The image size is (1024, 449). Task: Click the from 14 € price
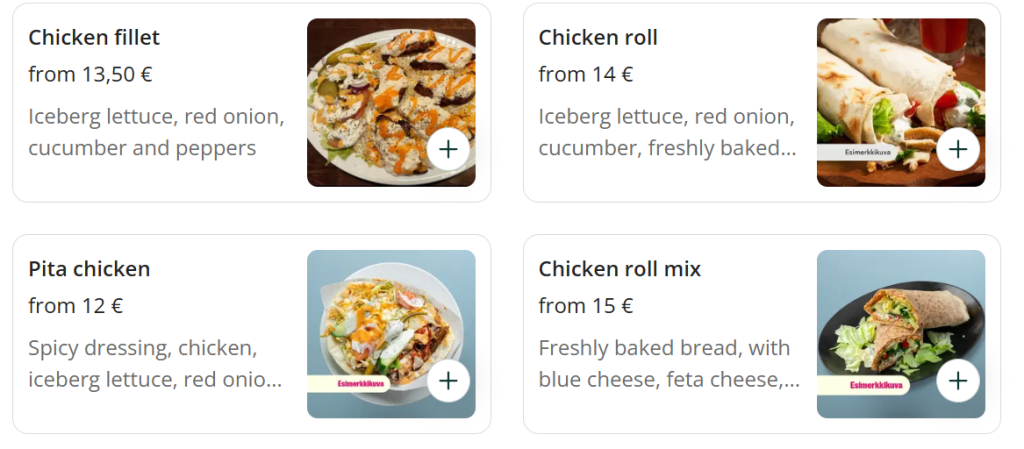[586, 74]
